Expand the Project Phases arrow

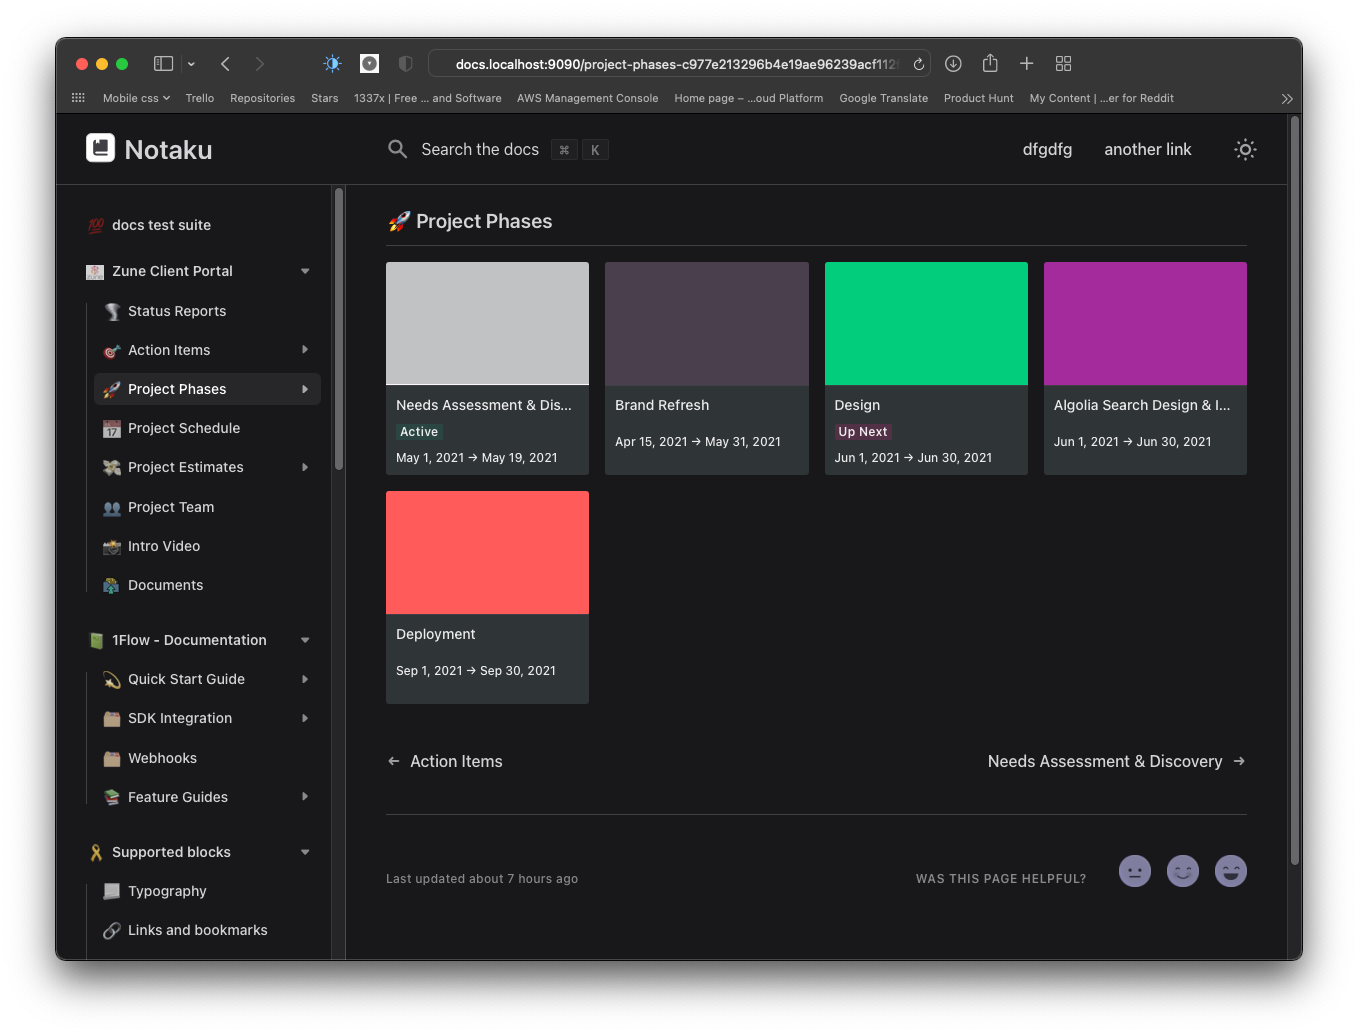305,389
